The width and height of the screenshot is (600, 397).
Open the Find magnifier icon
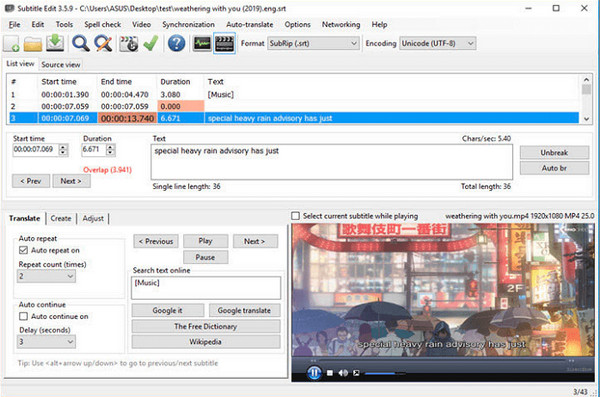click(x=81, y=44)
